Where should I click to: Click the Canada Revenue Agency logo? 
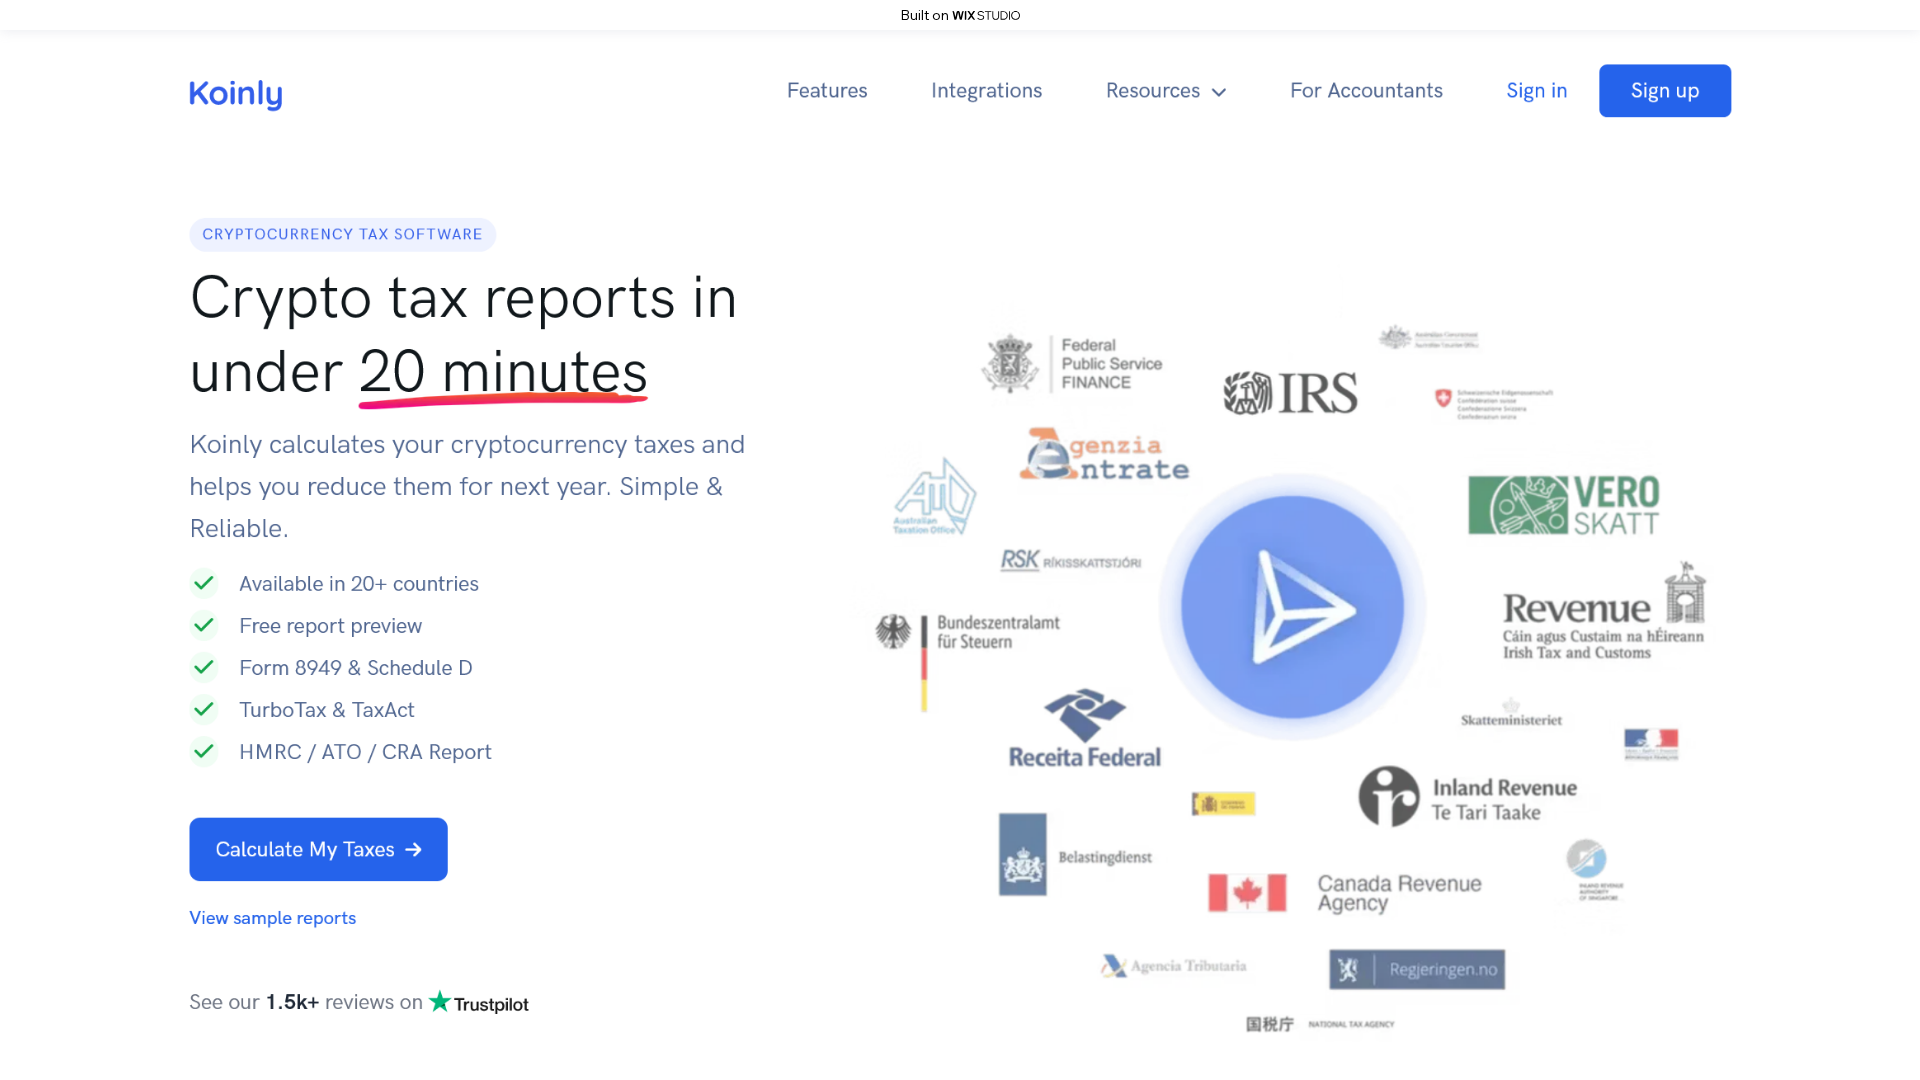click(1344, 893)
